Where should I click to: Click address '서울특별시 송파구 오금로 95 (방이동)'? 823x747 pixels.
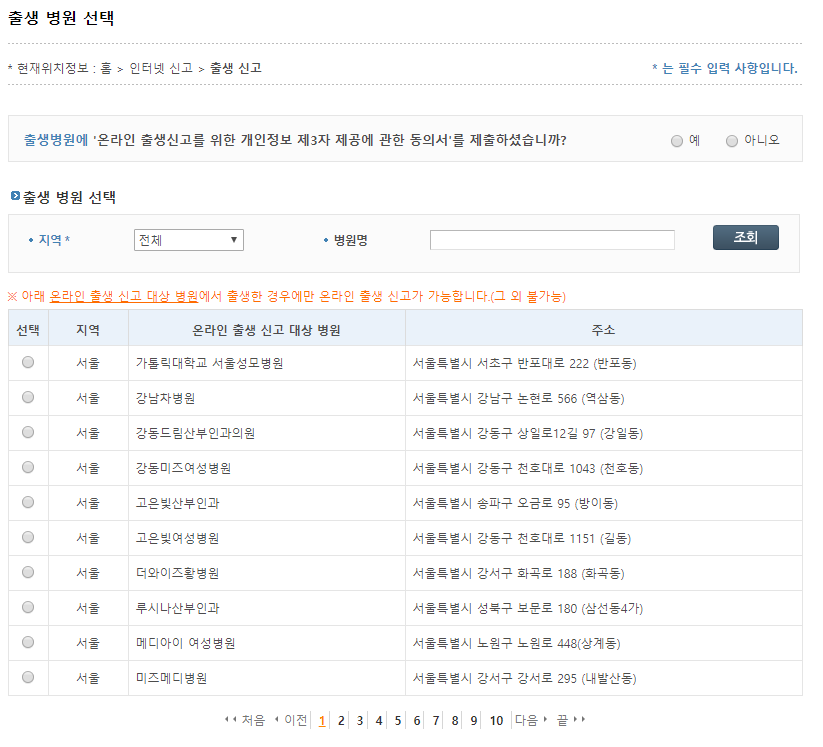(x=515, y=503)
